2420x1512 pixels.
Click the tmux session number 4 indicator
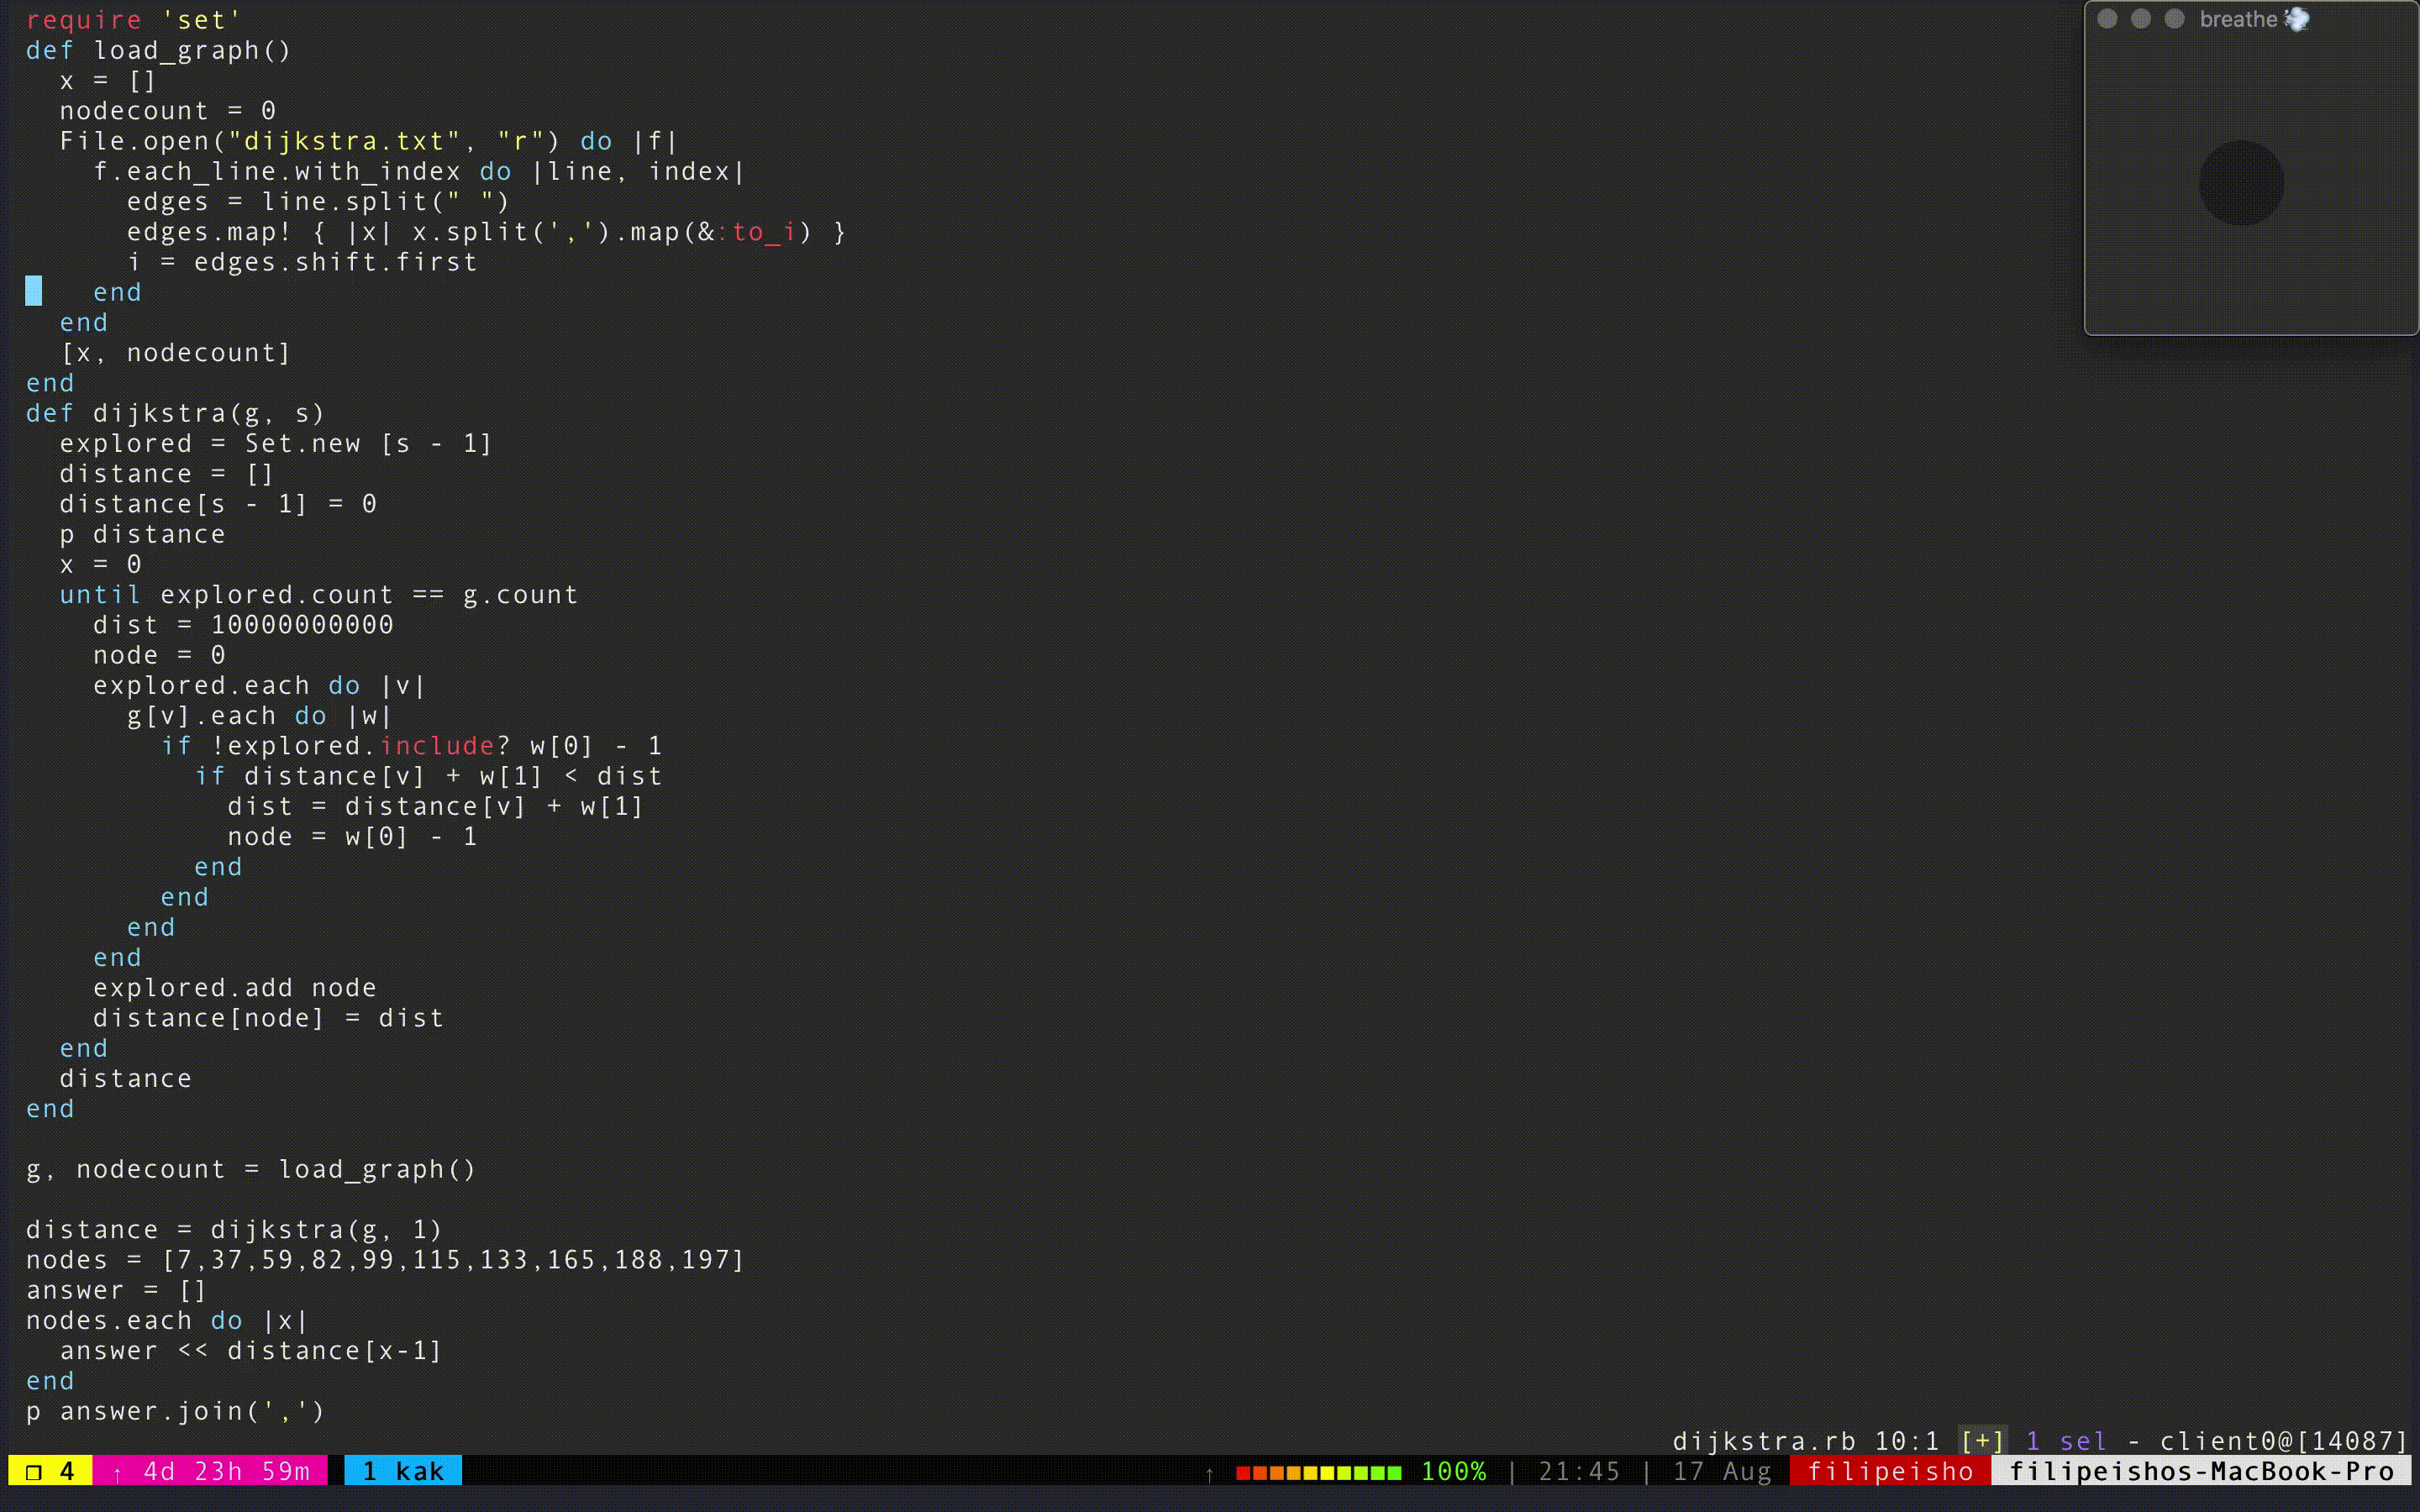point(50,1471)
